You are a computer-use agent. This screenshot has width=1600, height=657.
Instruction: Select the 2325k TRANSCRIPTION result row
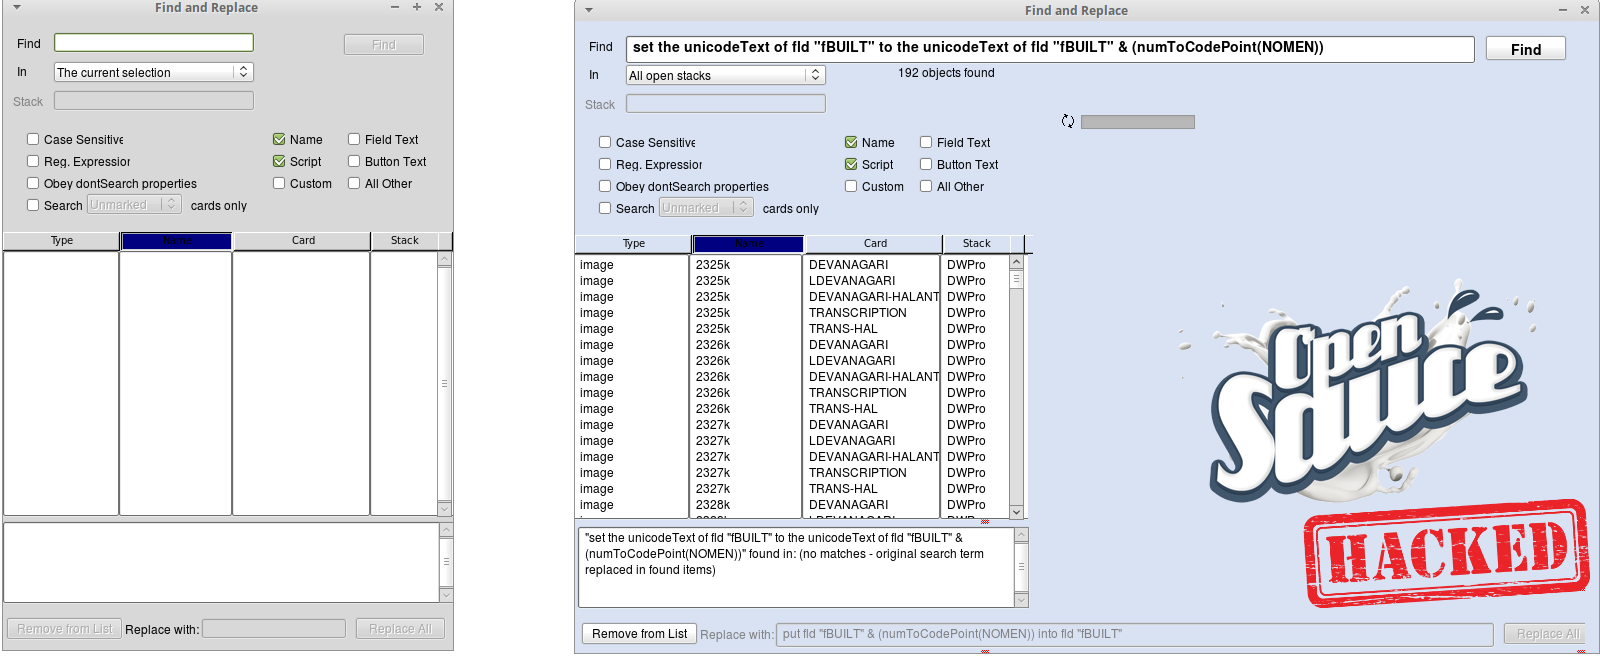[792, 313]
